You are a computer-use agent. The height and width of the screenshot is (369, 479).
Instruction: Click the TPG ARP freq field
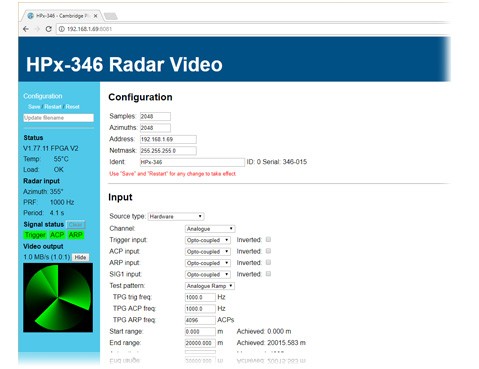200,320
